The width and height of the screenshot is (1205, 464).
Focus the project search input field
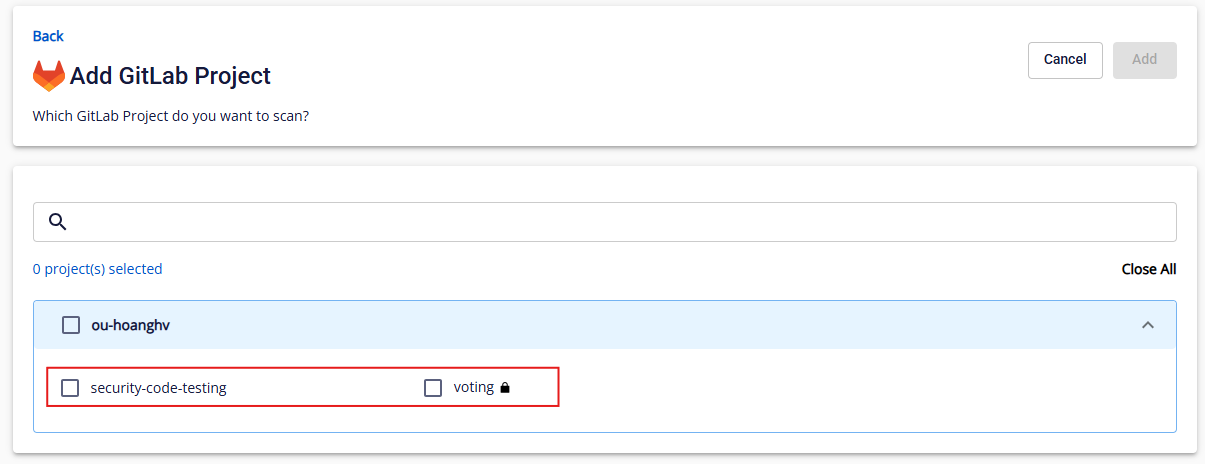coord(605,222)
